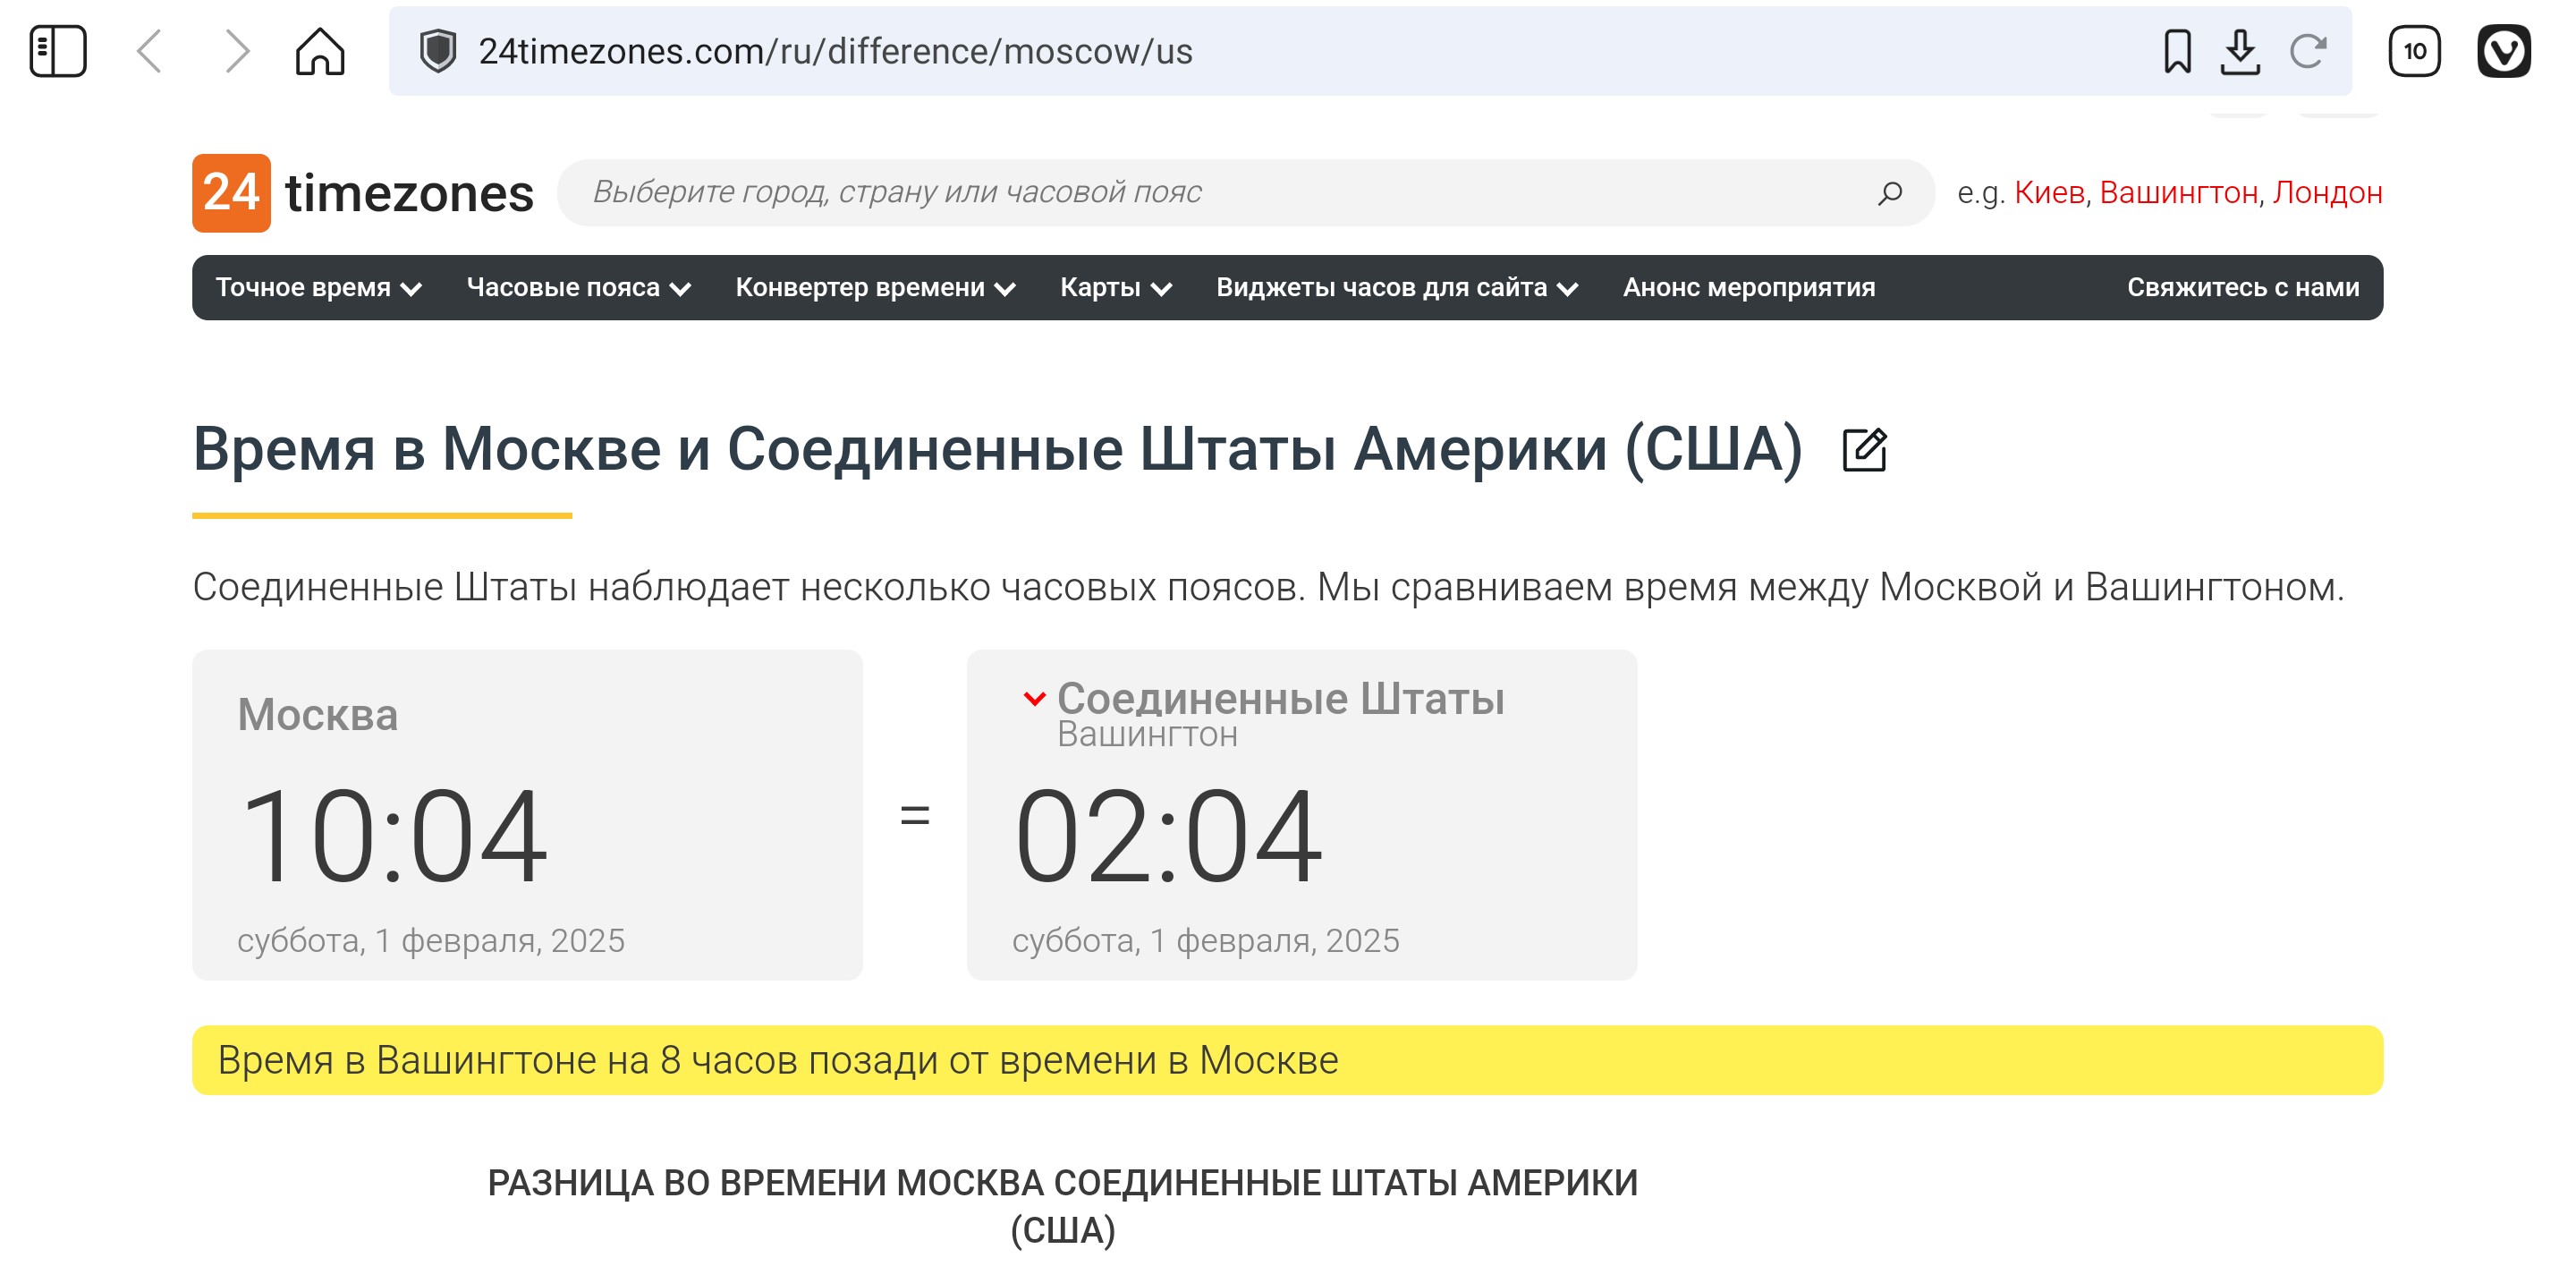Toggle the browser sidebar panel icon
Viewport: 2576px width, 1266px height.
pyautogui.click(x=58, y=51)
